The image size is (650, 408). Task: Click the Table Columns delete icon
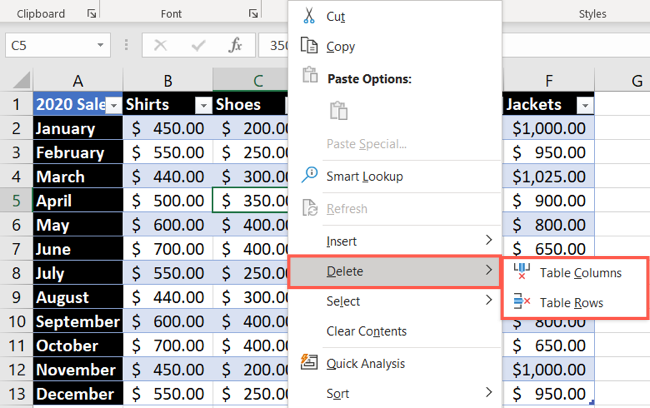(x=521, y=271)
